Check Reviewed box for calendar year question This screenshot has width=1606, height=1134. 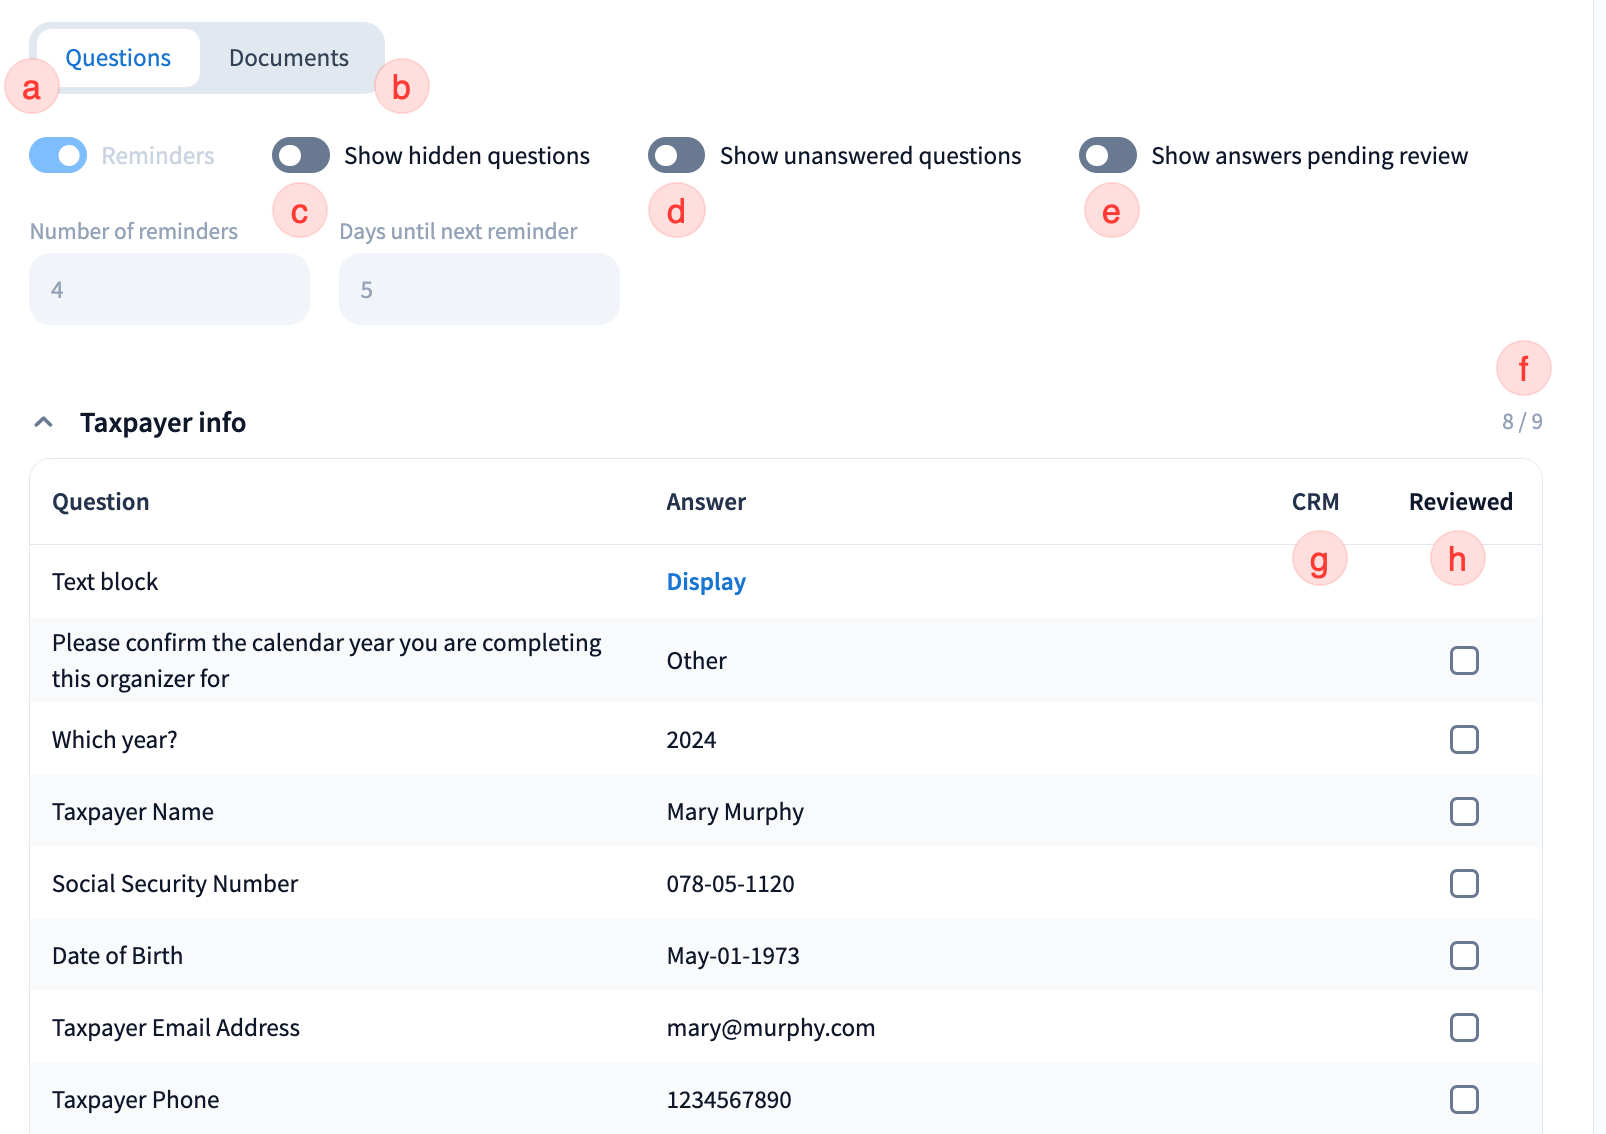(x=1464, y=661)
